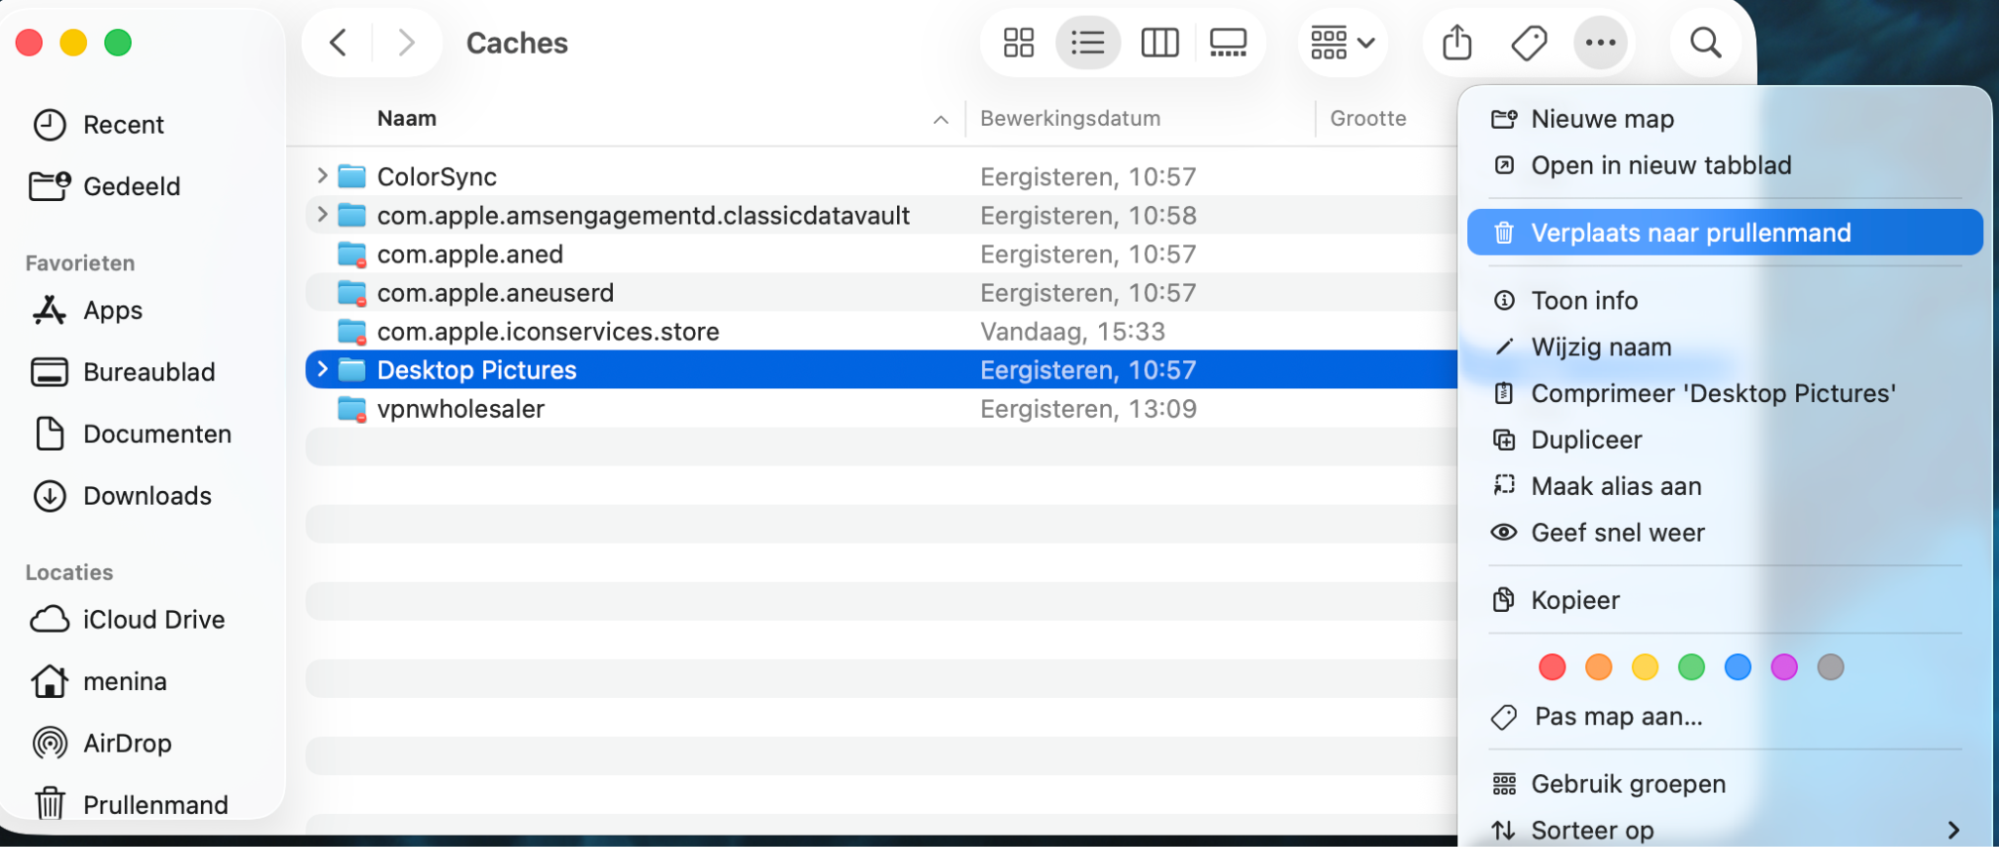1999x848 pixels.
Task: Expand the ColorSync folder
Action: (x=322, y=176)
